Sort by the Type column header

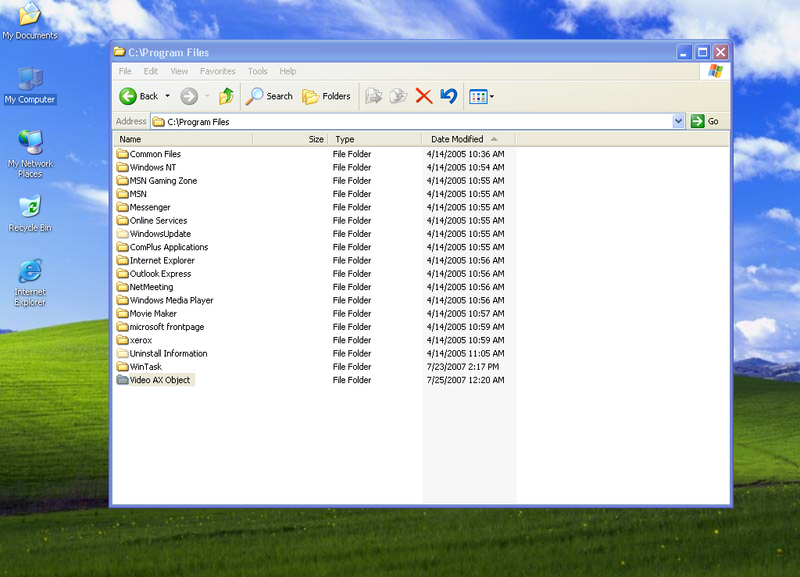coord(374,139)
